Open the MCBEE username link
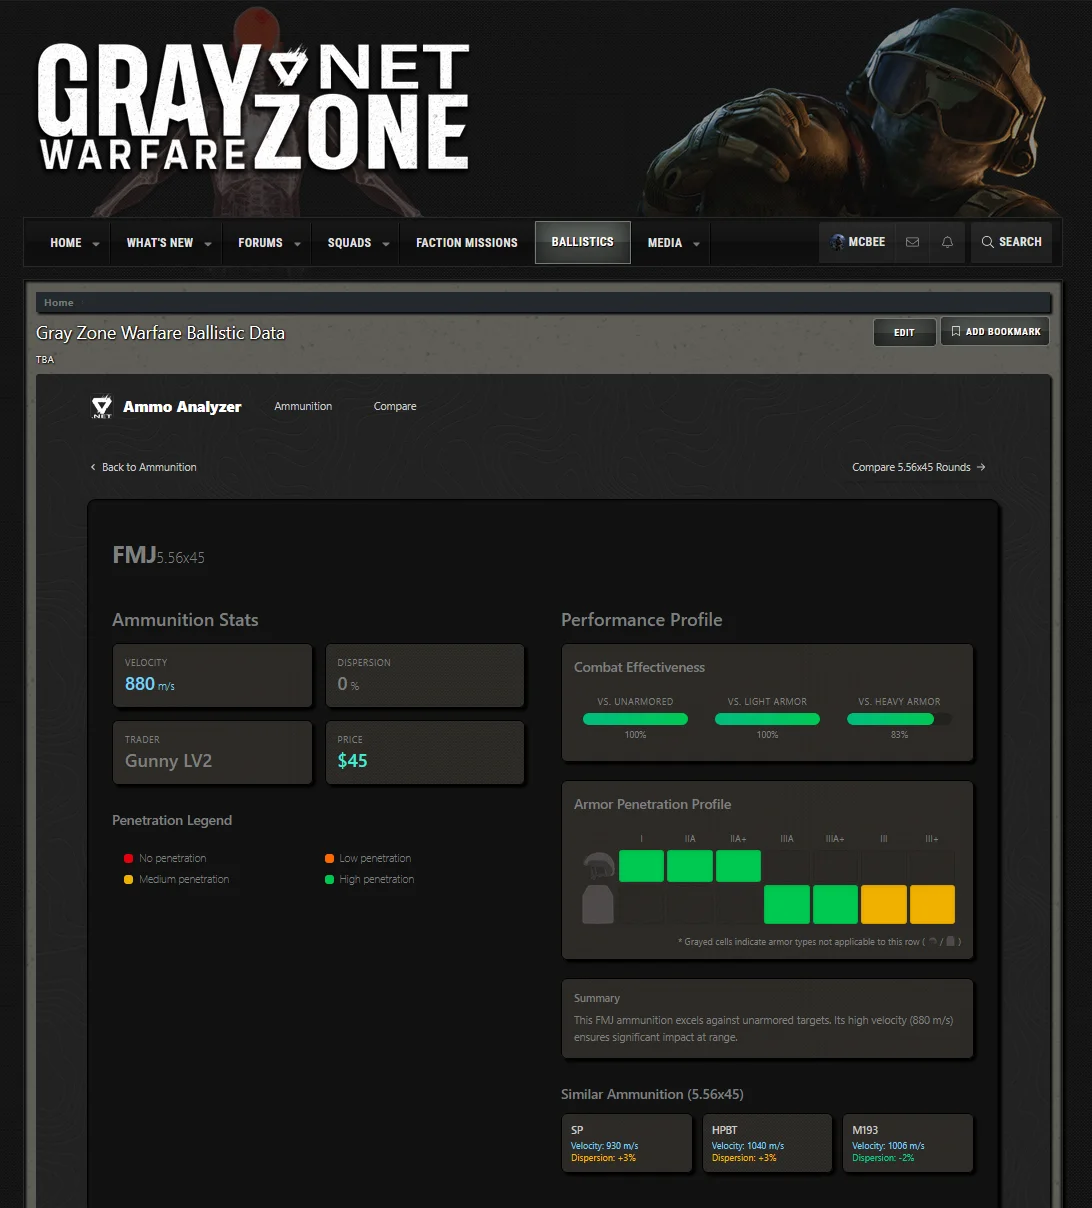This screenshot has width=1092, height=1208. point(867,242)
